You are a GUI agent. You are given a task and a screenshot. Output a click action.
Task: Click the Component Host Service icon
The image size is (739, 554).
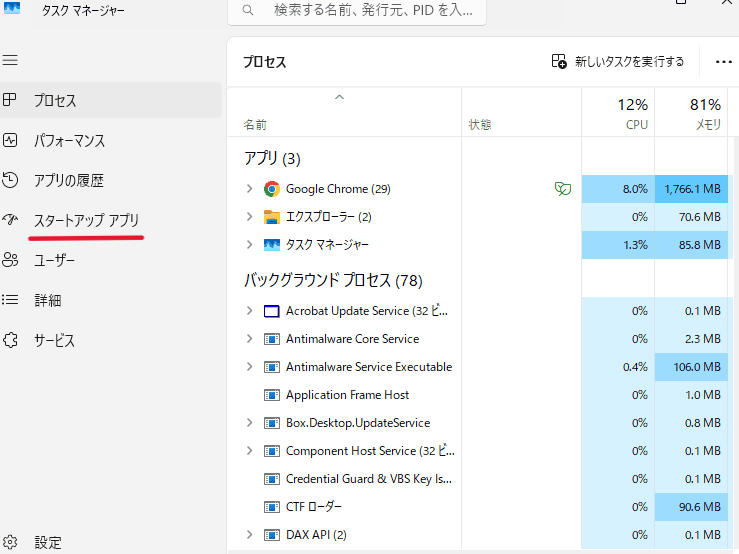pyautogui.click(x=271, y=451)
